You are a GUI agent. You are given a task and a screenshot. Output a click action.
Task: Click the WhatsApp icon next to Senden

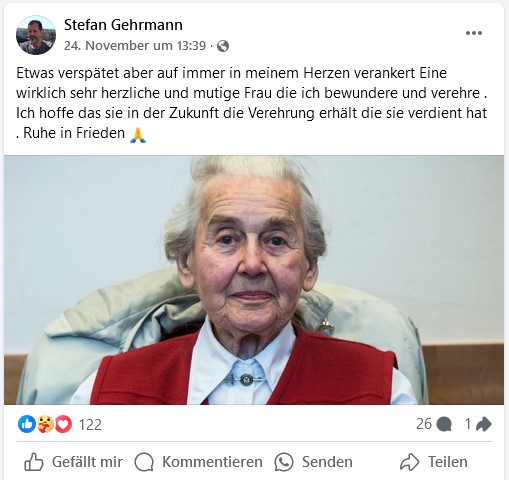click(x=284, y=462)
